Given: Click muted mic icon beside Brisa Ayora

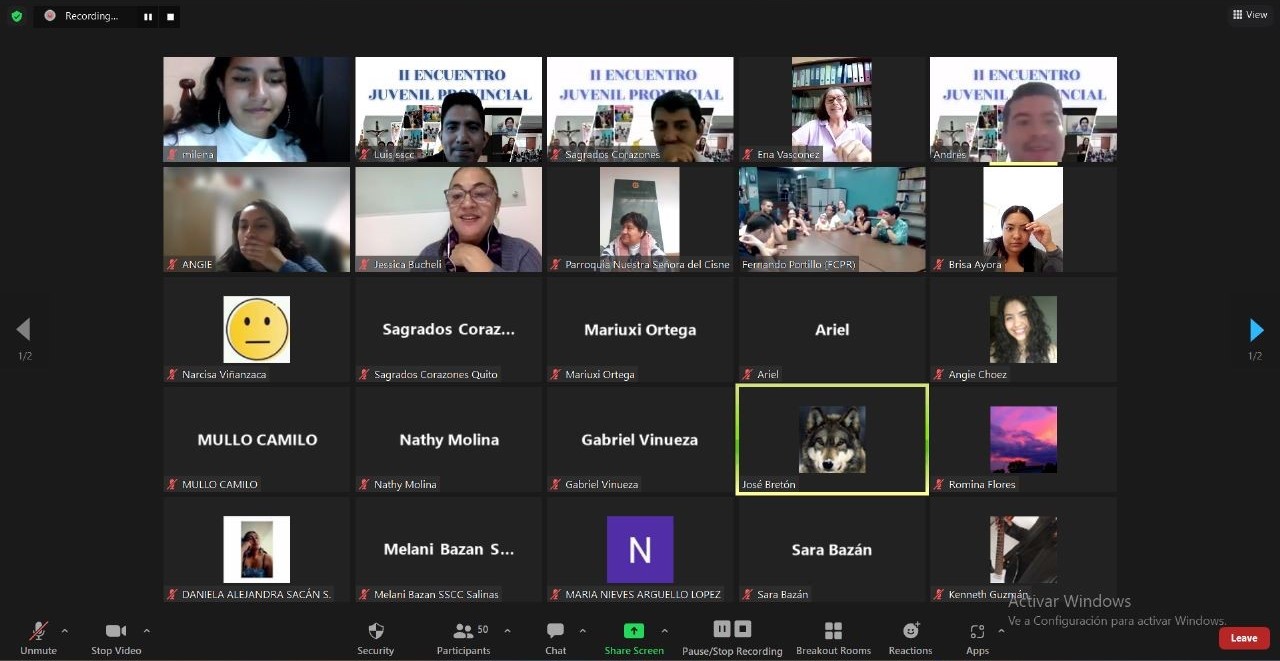Looking at the screenshot, I should pos(939,264).
